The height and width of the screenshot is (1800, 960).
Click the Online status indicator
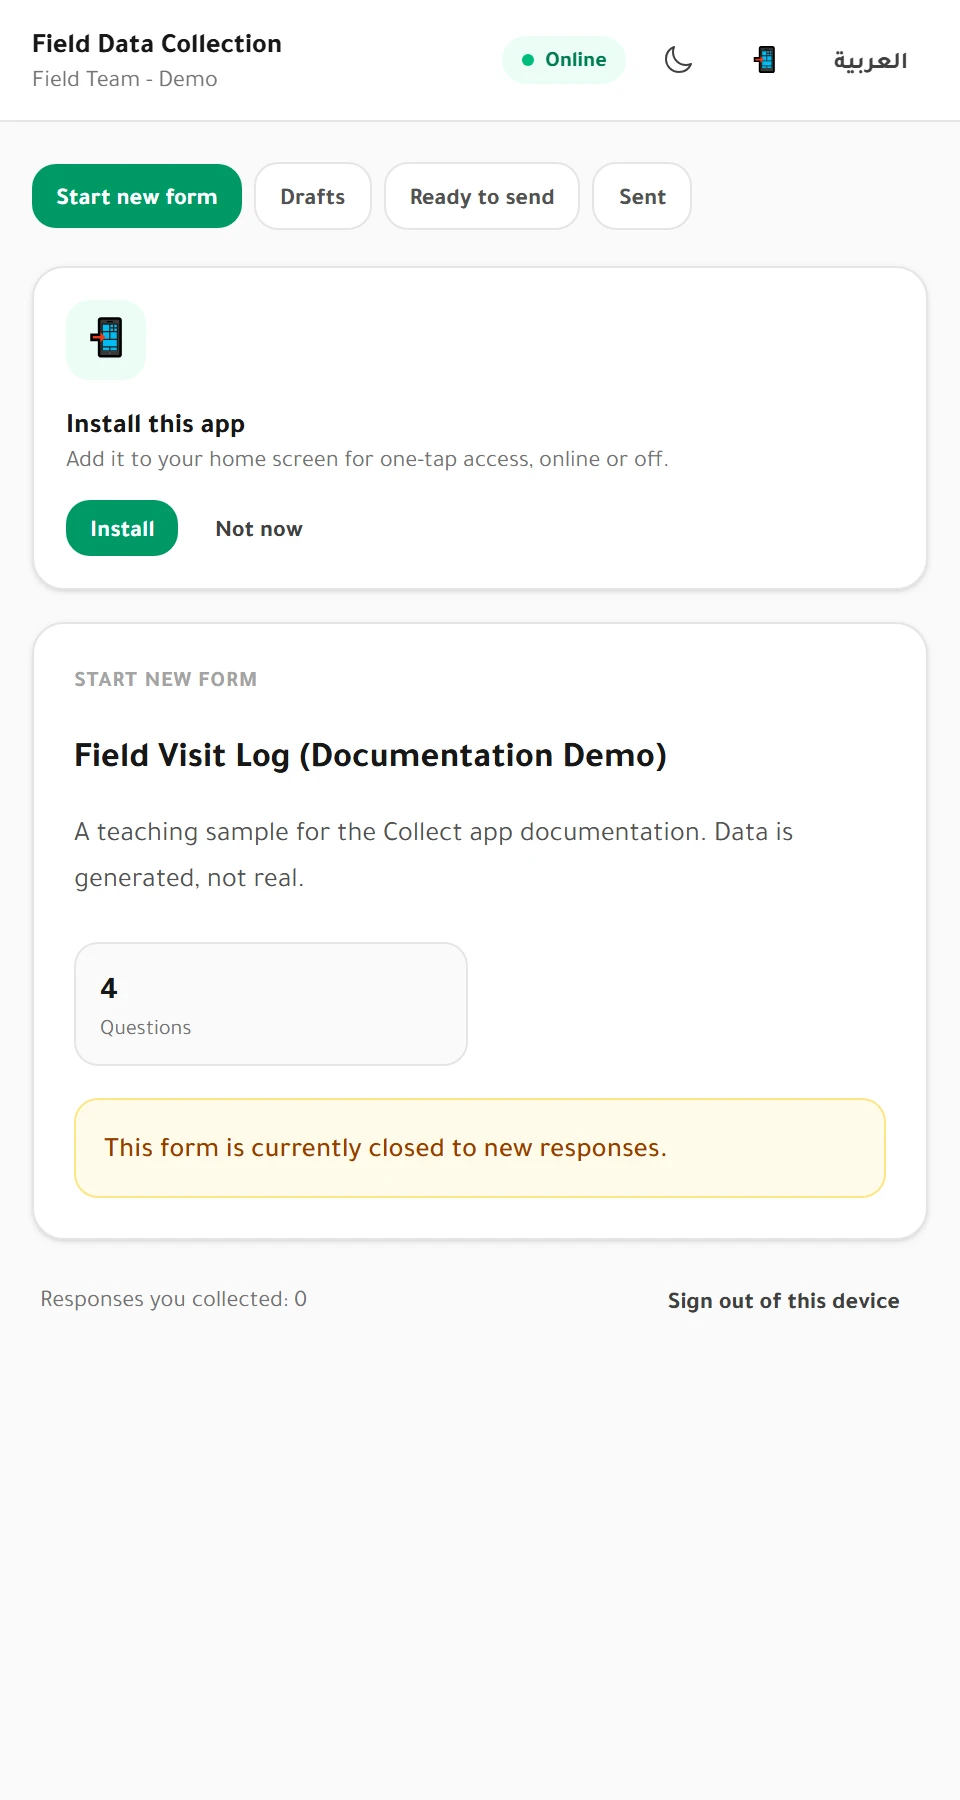click(x=564, y=60)
